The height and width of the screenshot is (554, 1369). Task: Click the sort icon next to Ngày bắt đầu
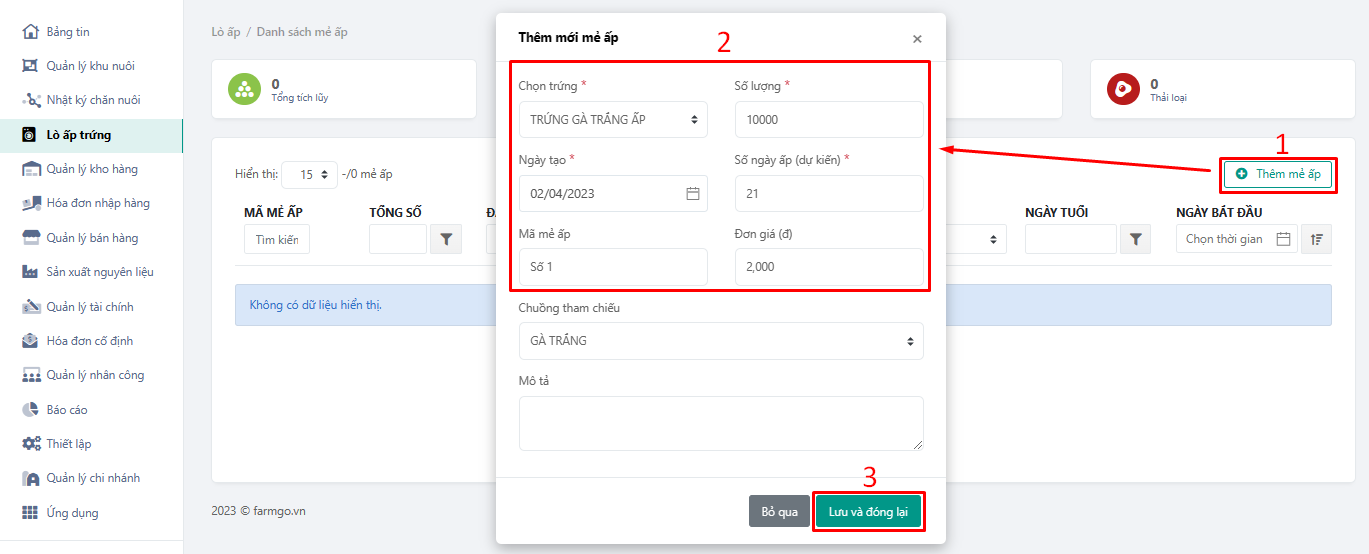pyautogui.click(x=1317, y=239)
